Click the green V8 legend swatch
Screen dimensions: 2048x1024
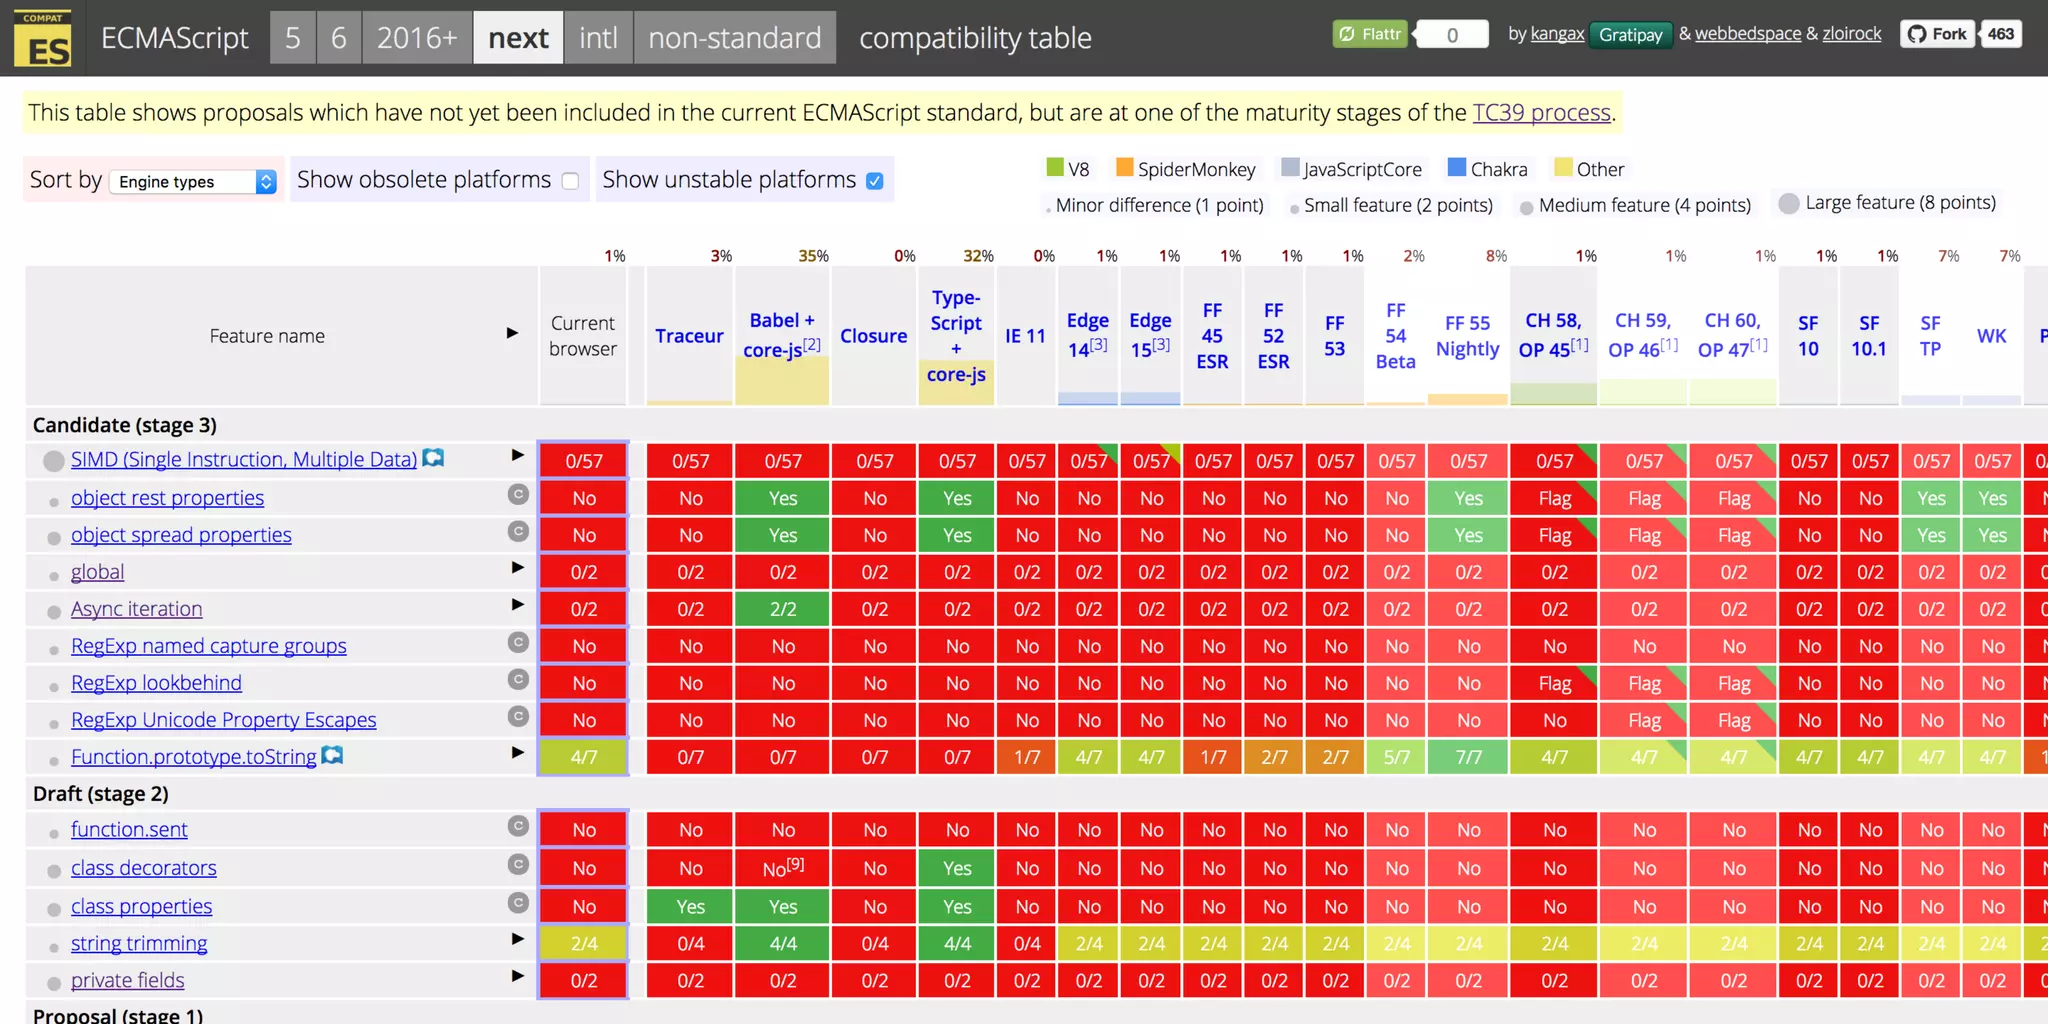pos(1055,167)
